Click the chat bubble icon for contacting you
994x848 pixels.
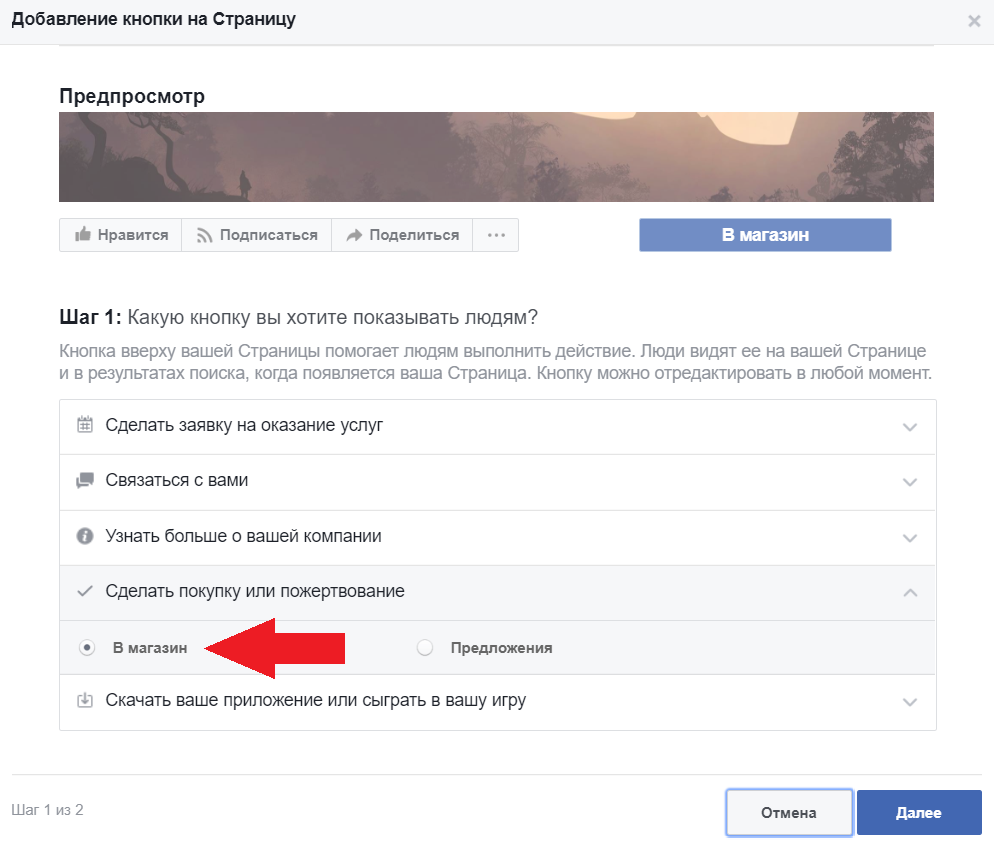click(85, 481)
